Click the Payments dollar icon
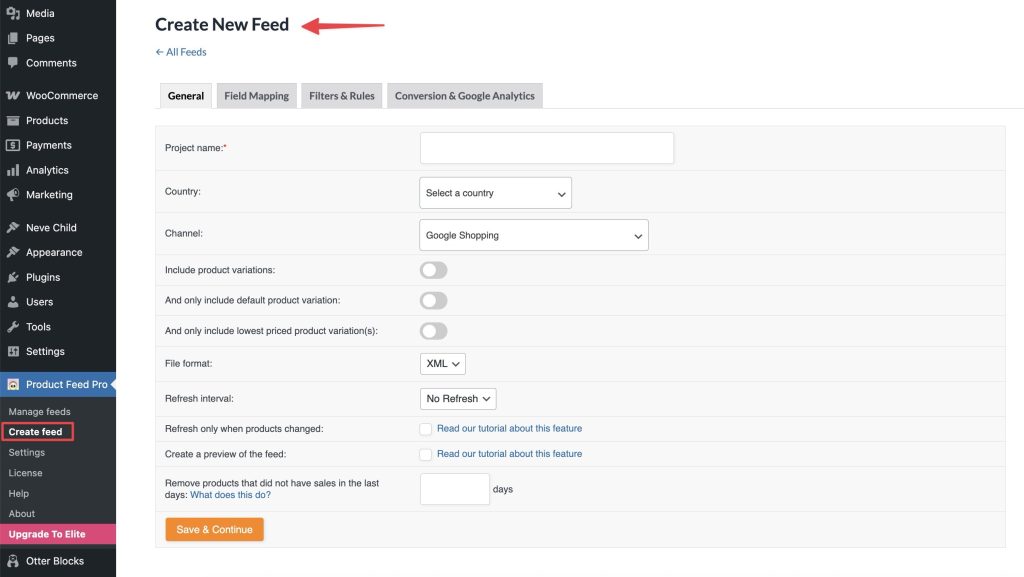 coord(13,145)
